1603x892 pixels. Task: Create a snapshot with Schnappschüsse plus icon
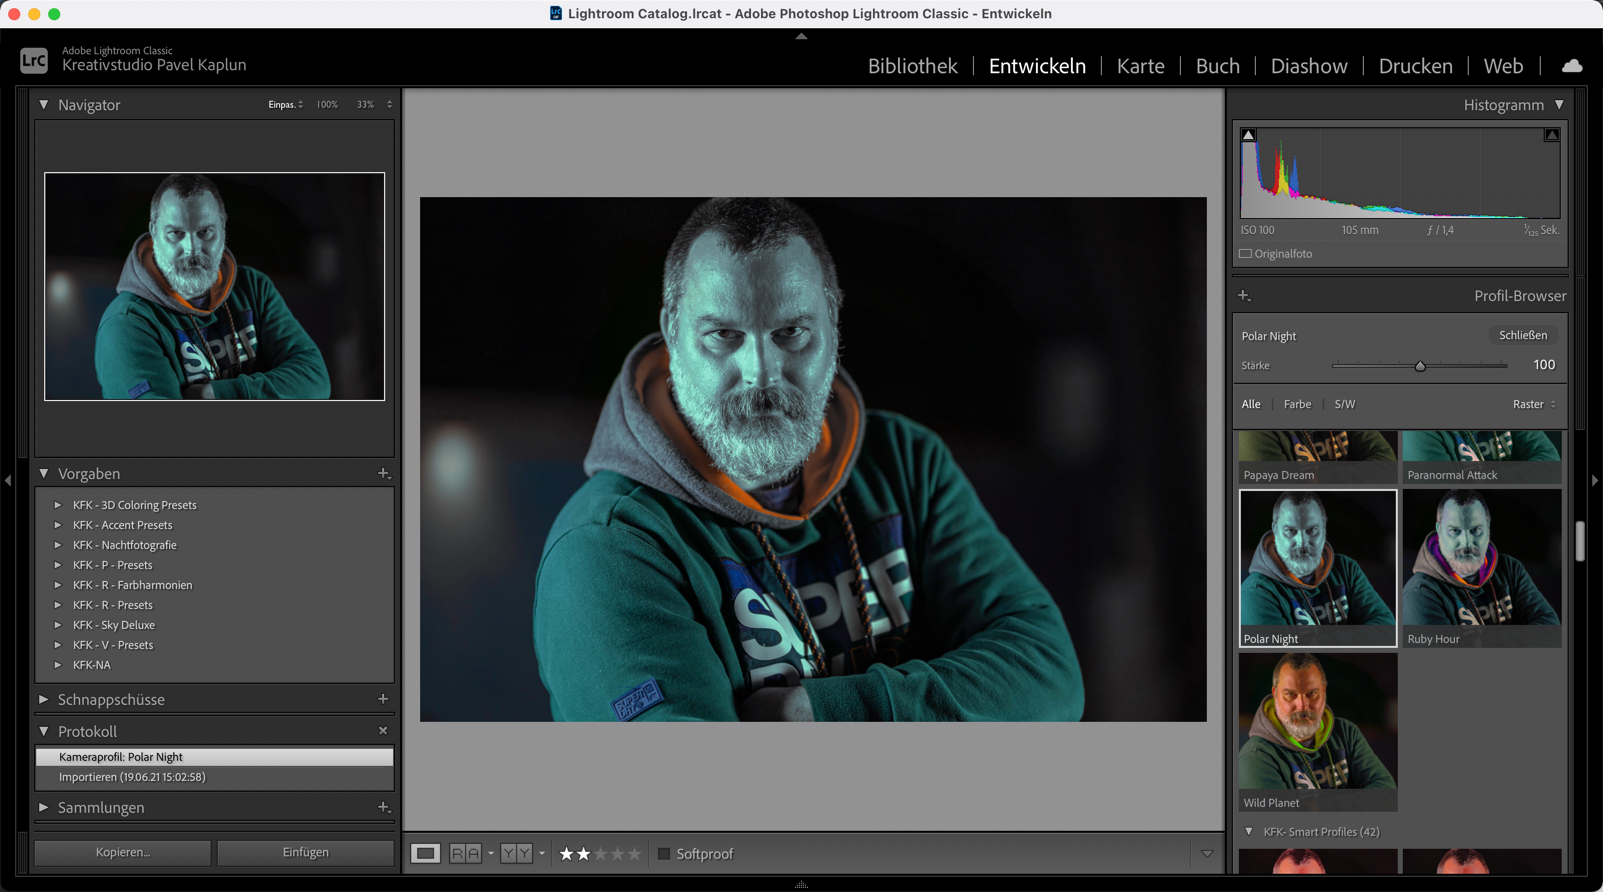(383, 699)
